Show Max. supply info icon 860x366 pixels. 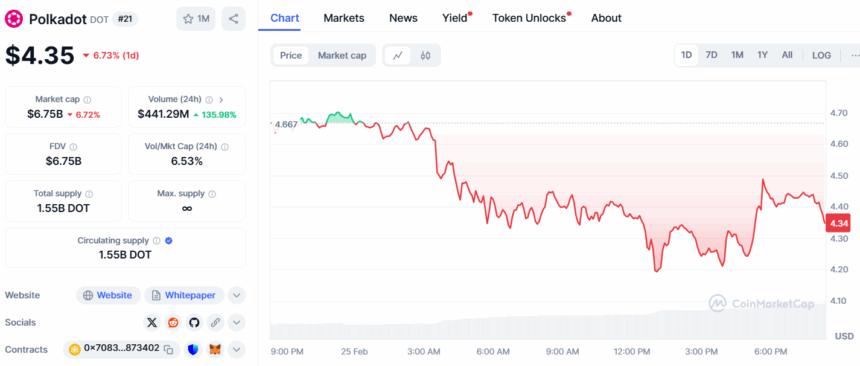(x=212, y=194)
